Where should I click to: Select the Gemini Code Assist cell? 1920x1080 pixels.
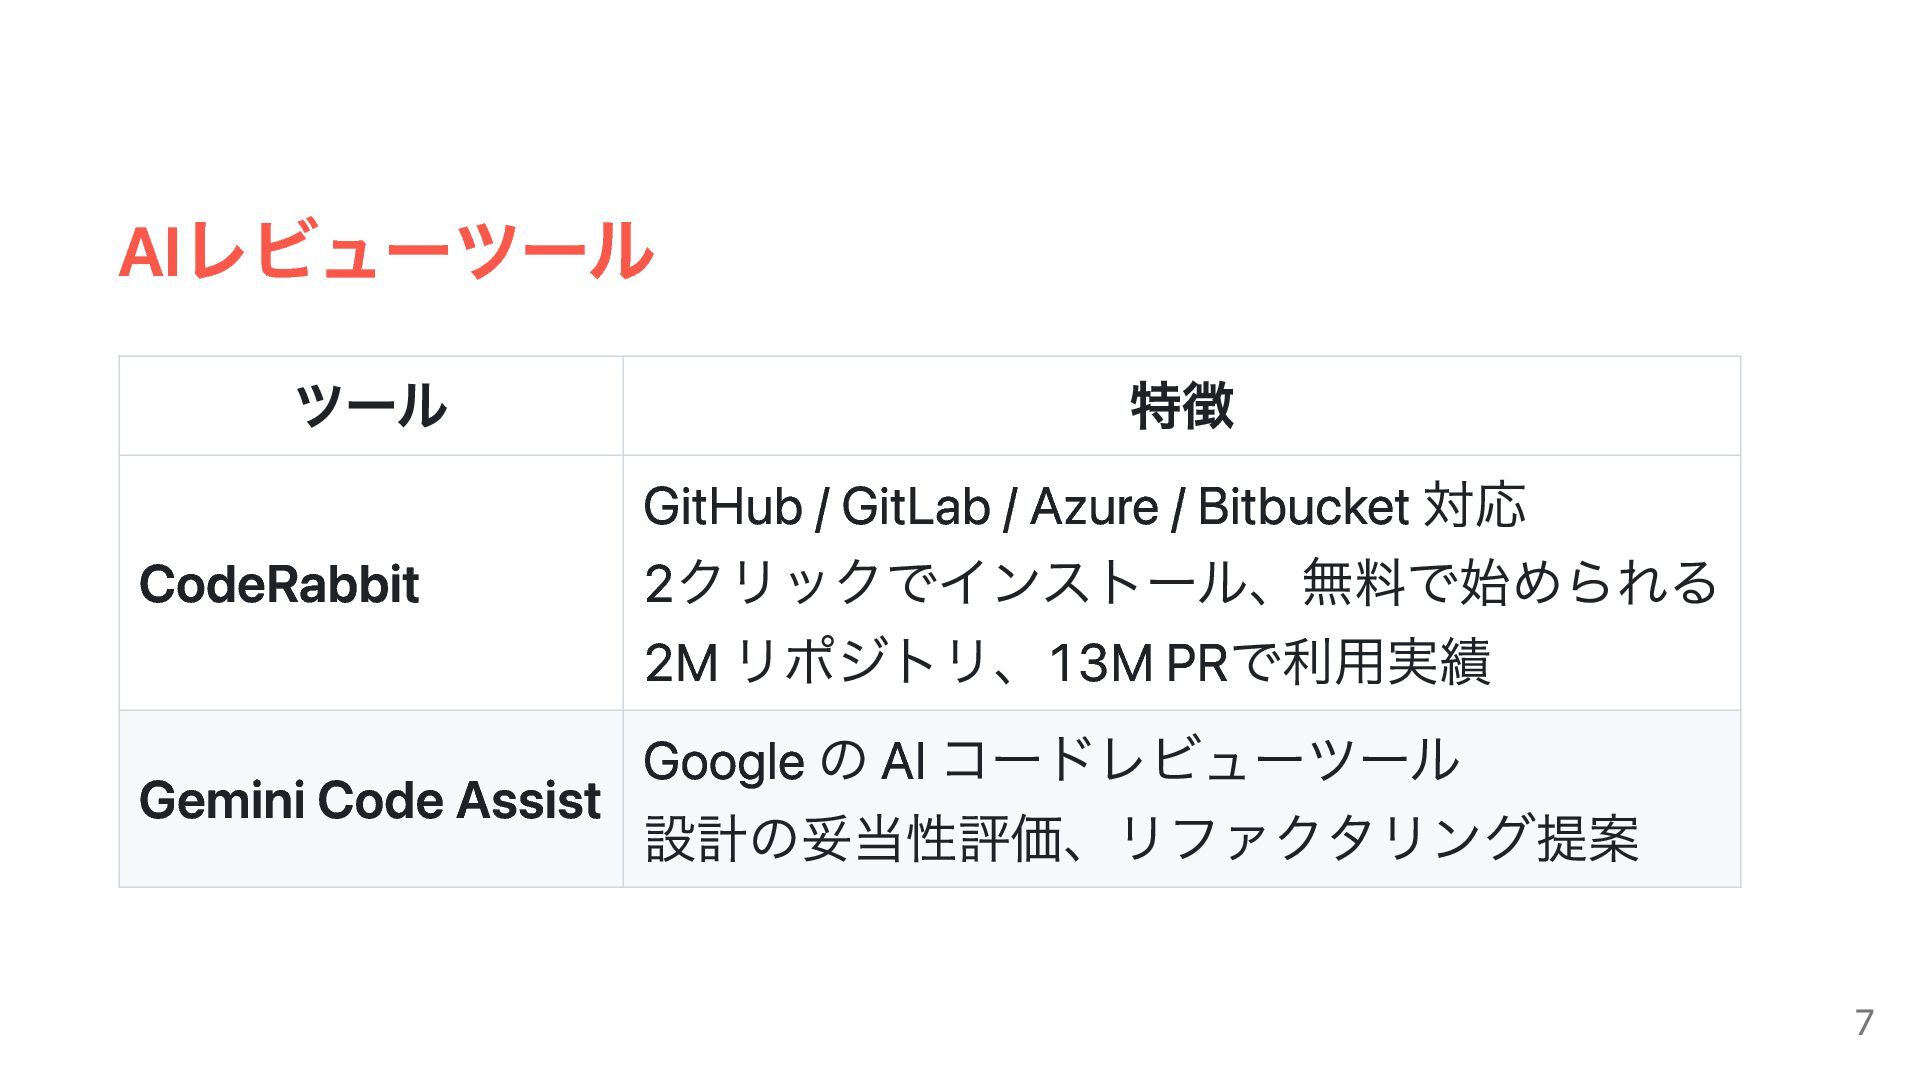coord(370,800)
